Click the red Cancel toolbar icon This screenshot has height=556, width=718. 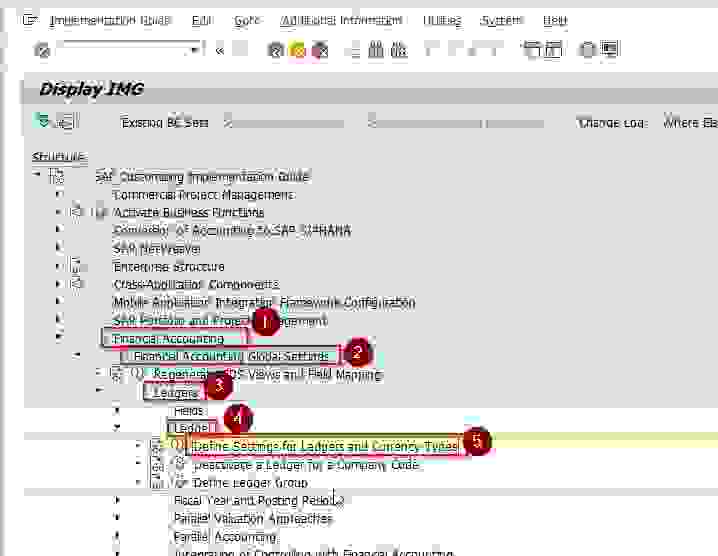click(x=320, y=50)
